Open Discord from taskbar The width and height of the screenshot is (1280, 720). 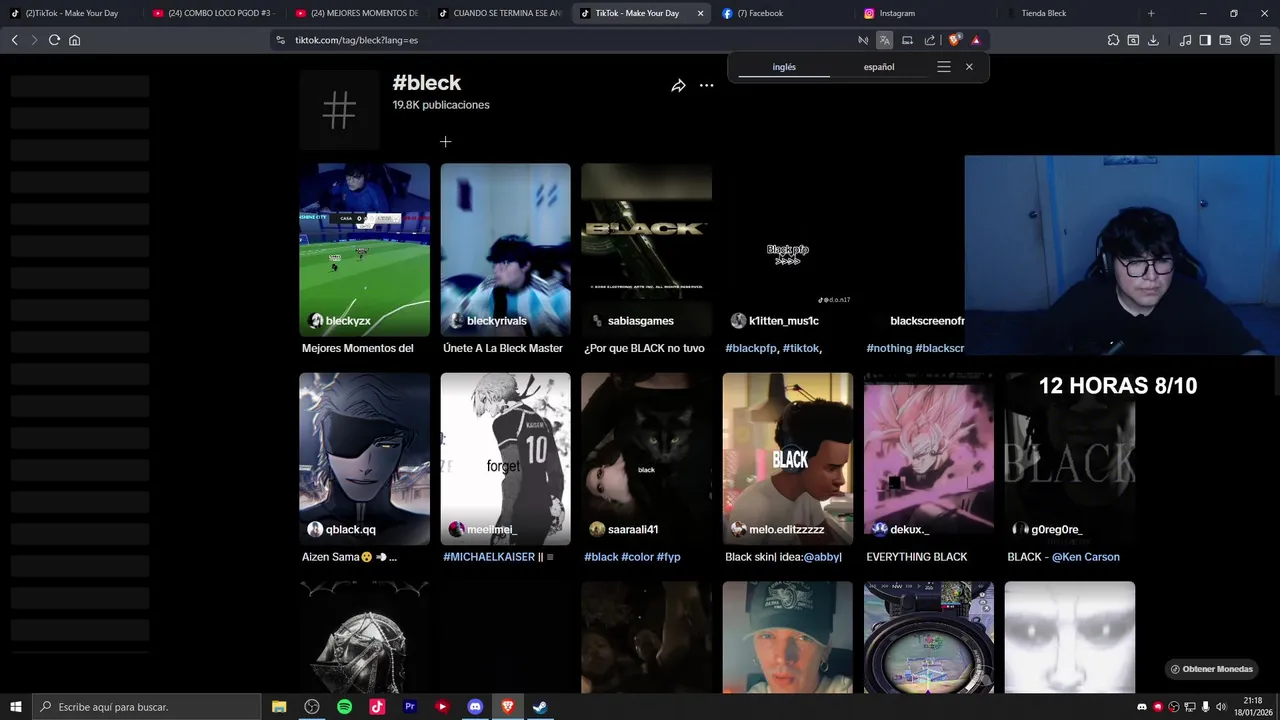point(475,707)
